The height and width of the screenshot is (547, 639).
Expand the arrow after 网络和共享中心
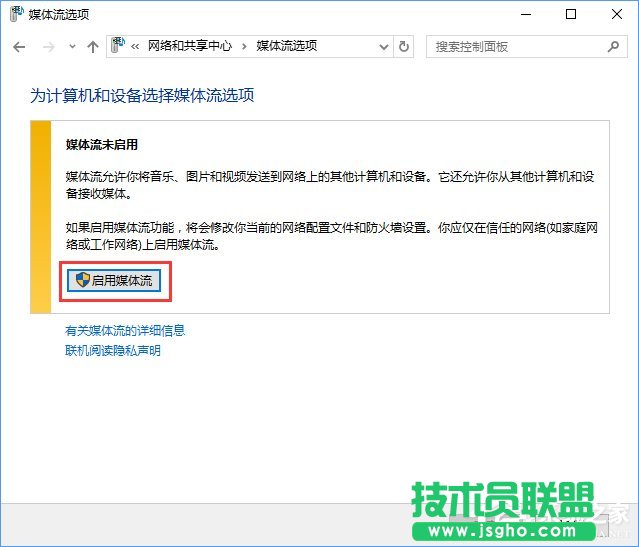pyautogui.click(x=244, y=46)
